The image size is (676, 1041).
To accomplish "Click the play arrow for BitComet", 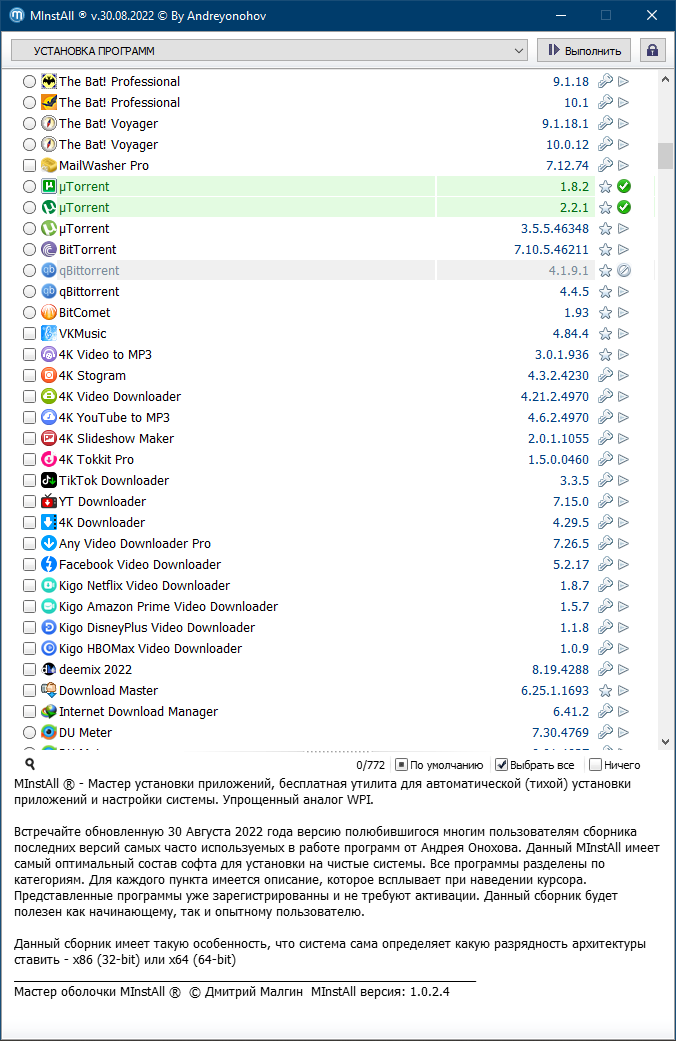I will pos(624,313).
